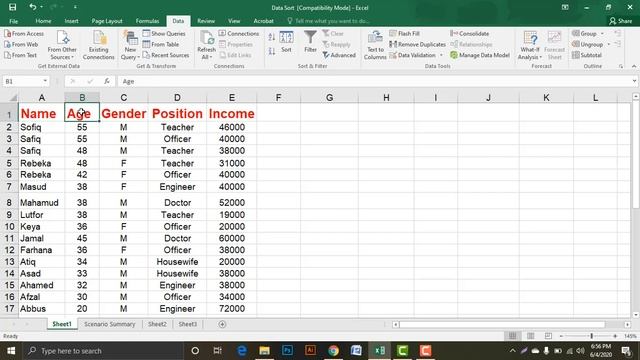Click Text to Columns
640x360 pixels.
tap(375, 45)
